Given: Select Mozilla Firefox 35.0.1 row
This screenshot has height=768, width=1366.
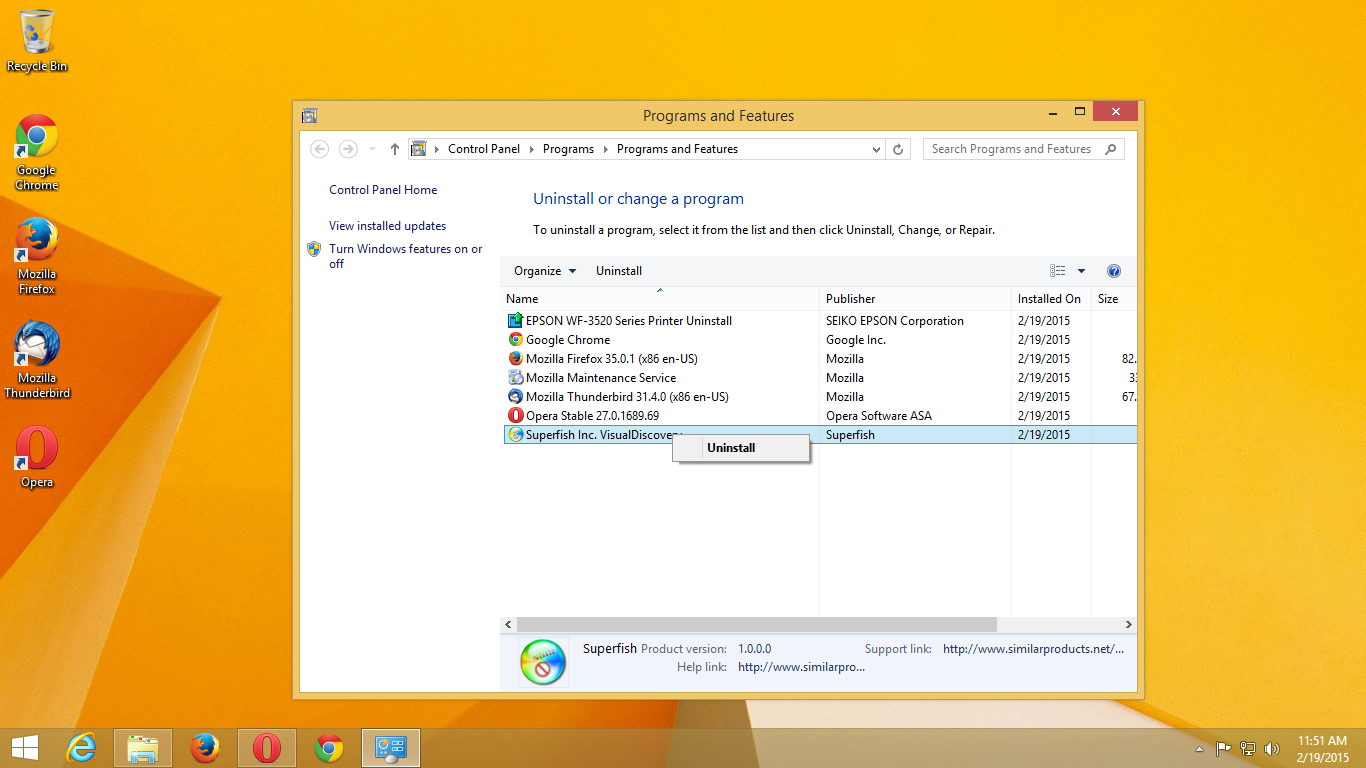Looking at the screenshot, I should 819,359.
